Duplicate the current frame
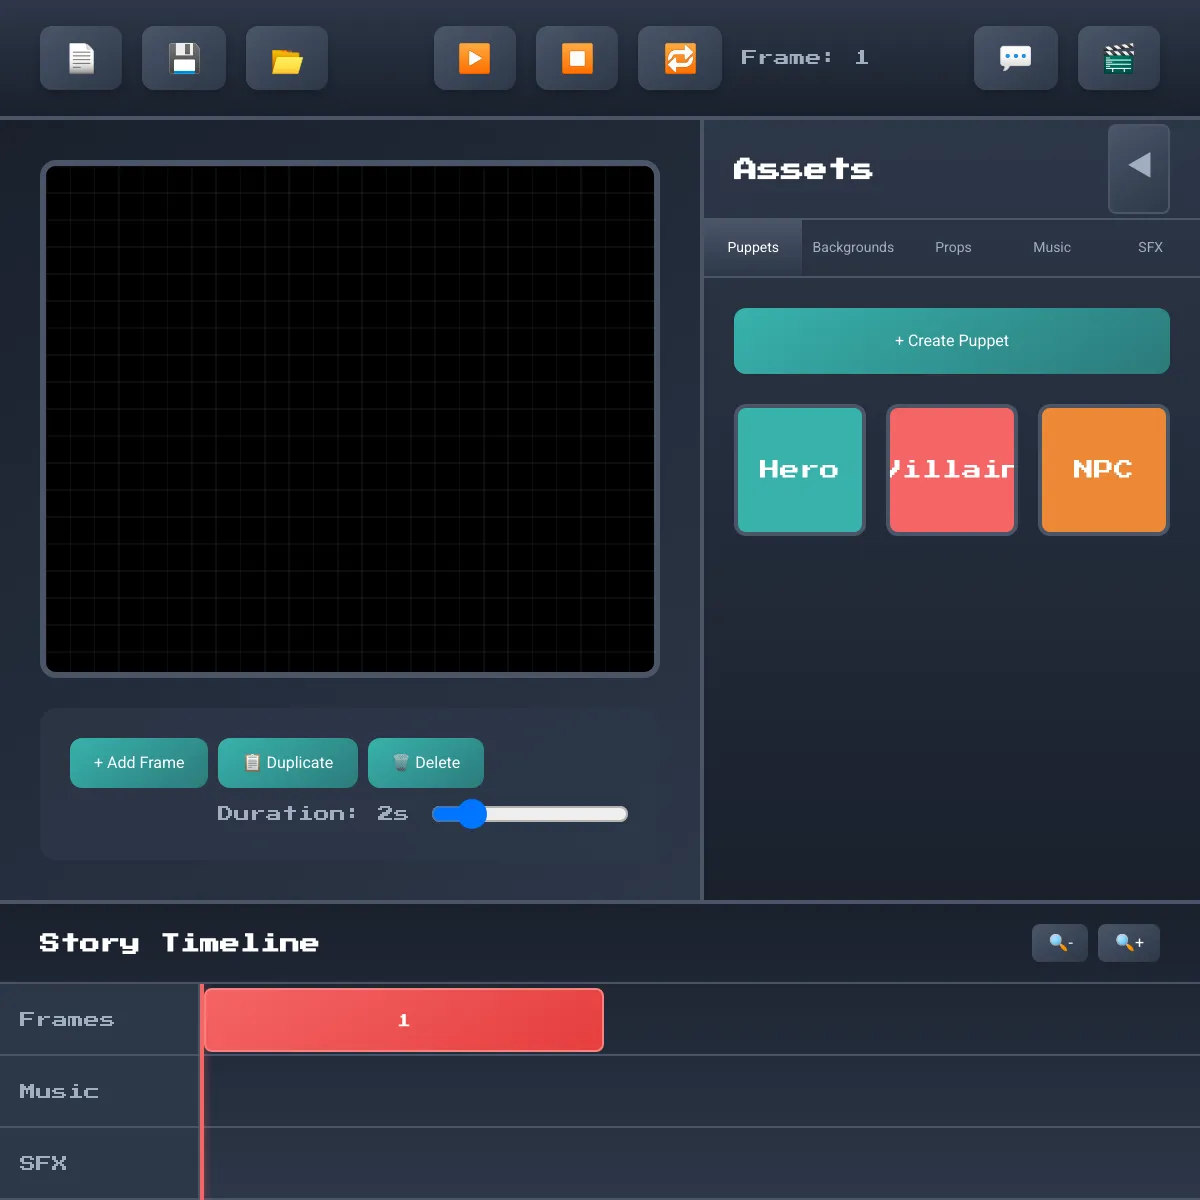 [x=288, y=763]
